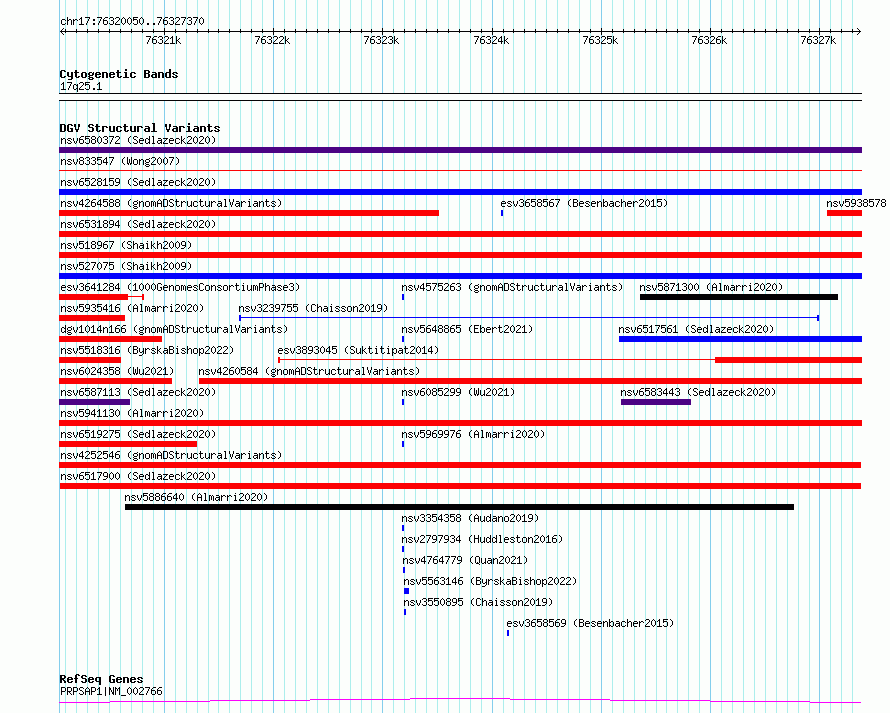
Task: Click the black nsv5871300 (Almarri2020) bar
Action: (738, 297)
